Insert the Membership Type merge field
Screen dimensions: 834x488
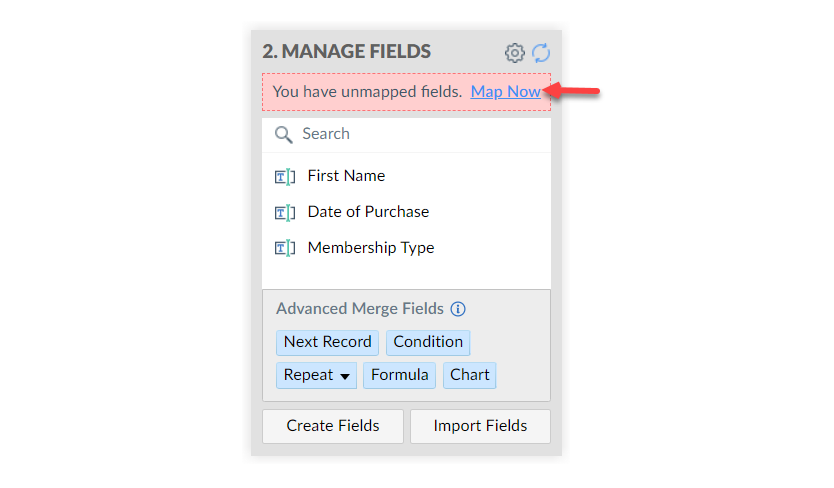coord(371,248)
